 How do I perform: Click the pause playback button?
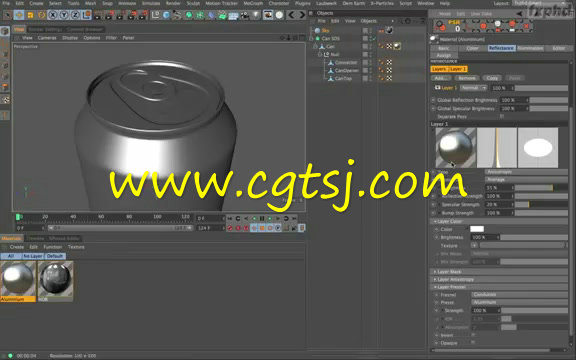pos(262,219)
